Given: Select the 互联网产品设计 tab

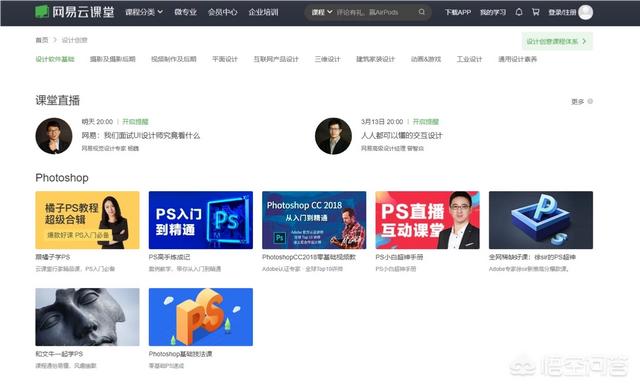Looking at the screenshot, I should tap(276, 59).
